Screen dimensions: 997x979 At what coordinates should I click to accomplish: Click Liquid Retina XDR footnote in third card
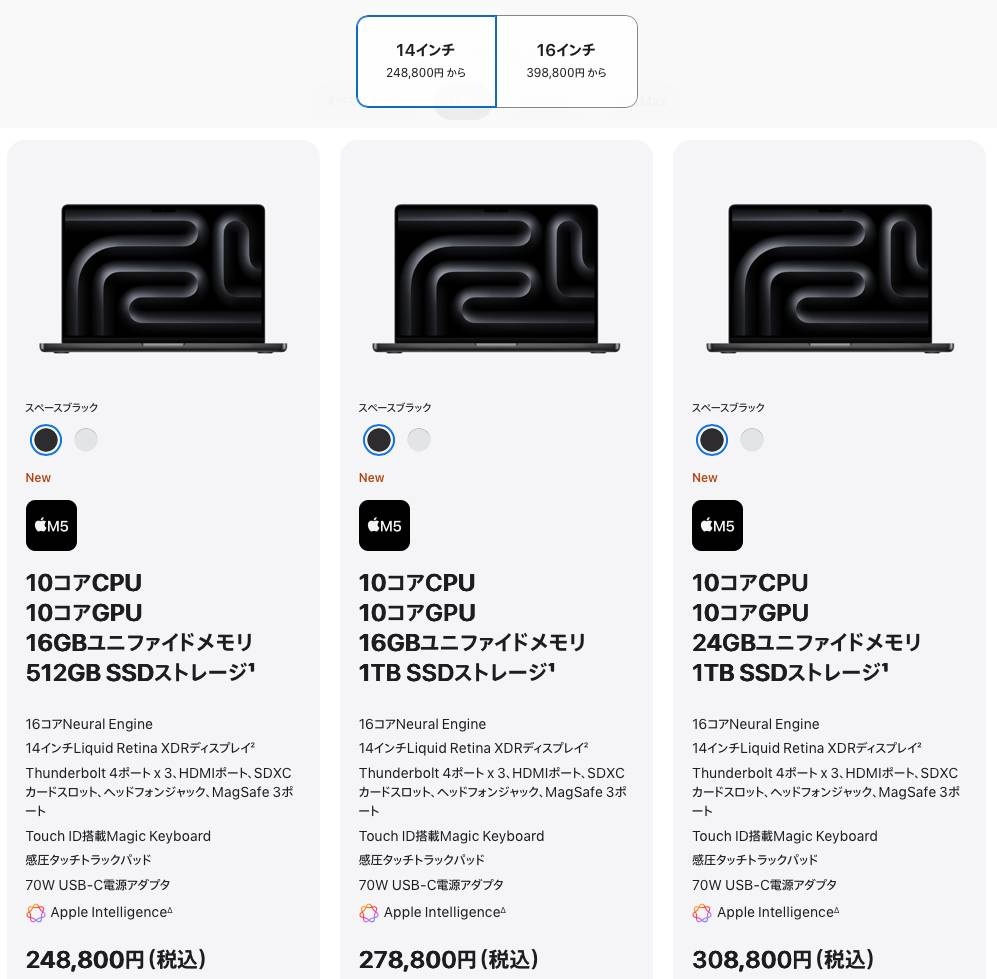pos(919,744)
